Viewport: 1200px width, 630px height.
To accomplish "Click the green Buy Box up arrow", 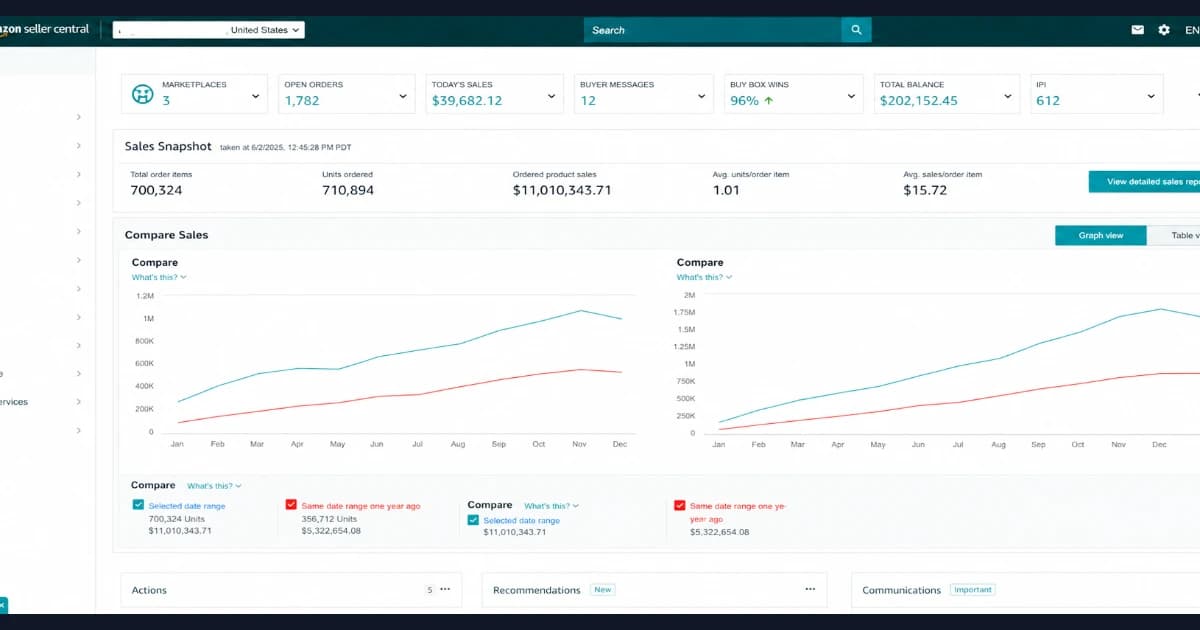I will (x=768, y=101).
